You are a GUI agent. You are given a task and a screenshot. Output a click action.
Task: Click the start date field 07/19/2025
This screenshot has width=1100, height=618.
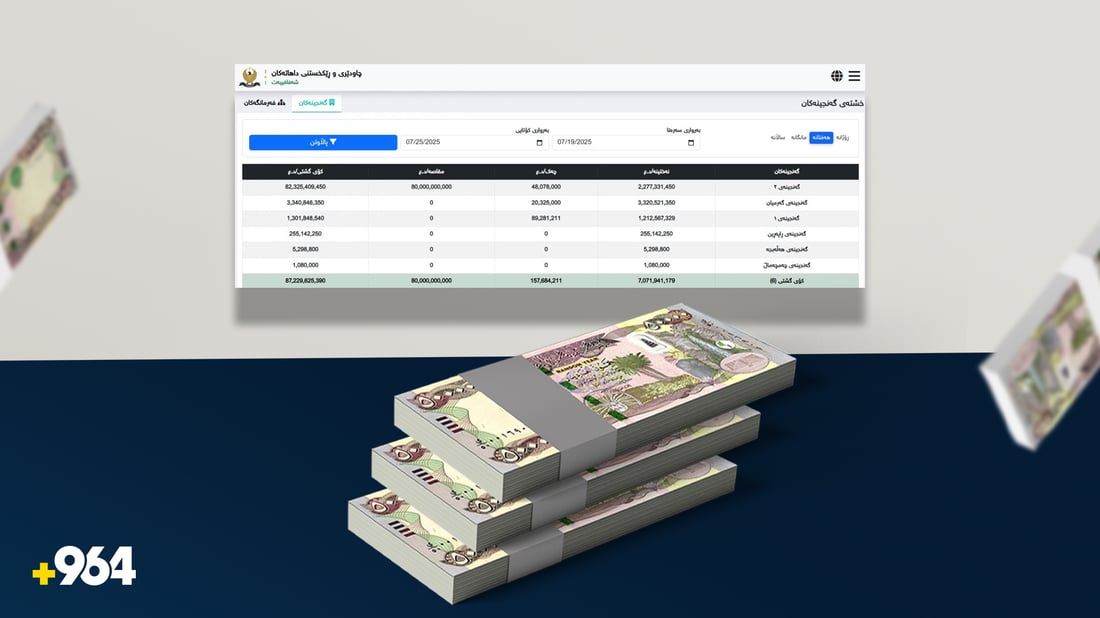620,143
